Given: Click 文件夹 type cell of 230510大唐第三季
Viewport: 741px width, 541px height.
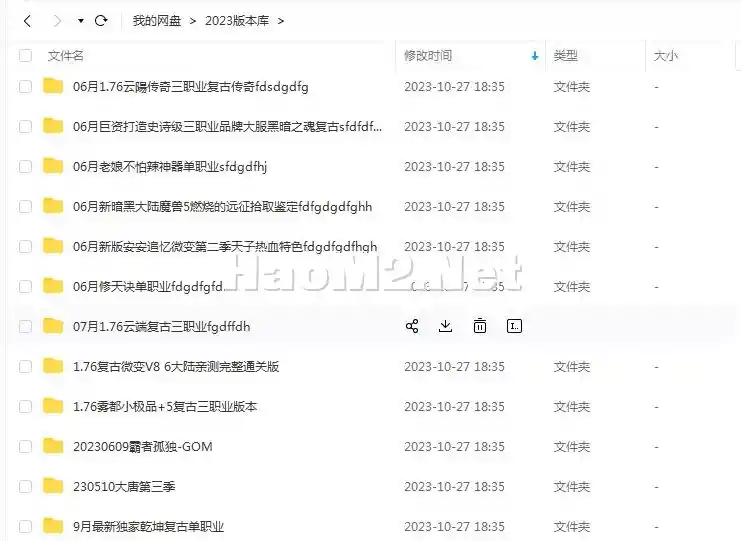Looking at the screenshot, I should pyautogui.click(x=572, y=487).
